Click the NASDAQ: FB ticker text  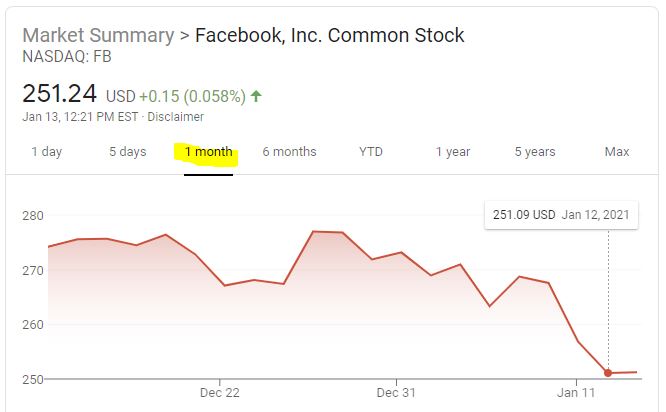[67, 57]
